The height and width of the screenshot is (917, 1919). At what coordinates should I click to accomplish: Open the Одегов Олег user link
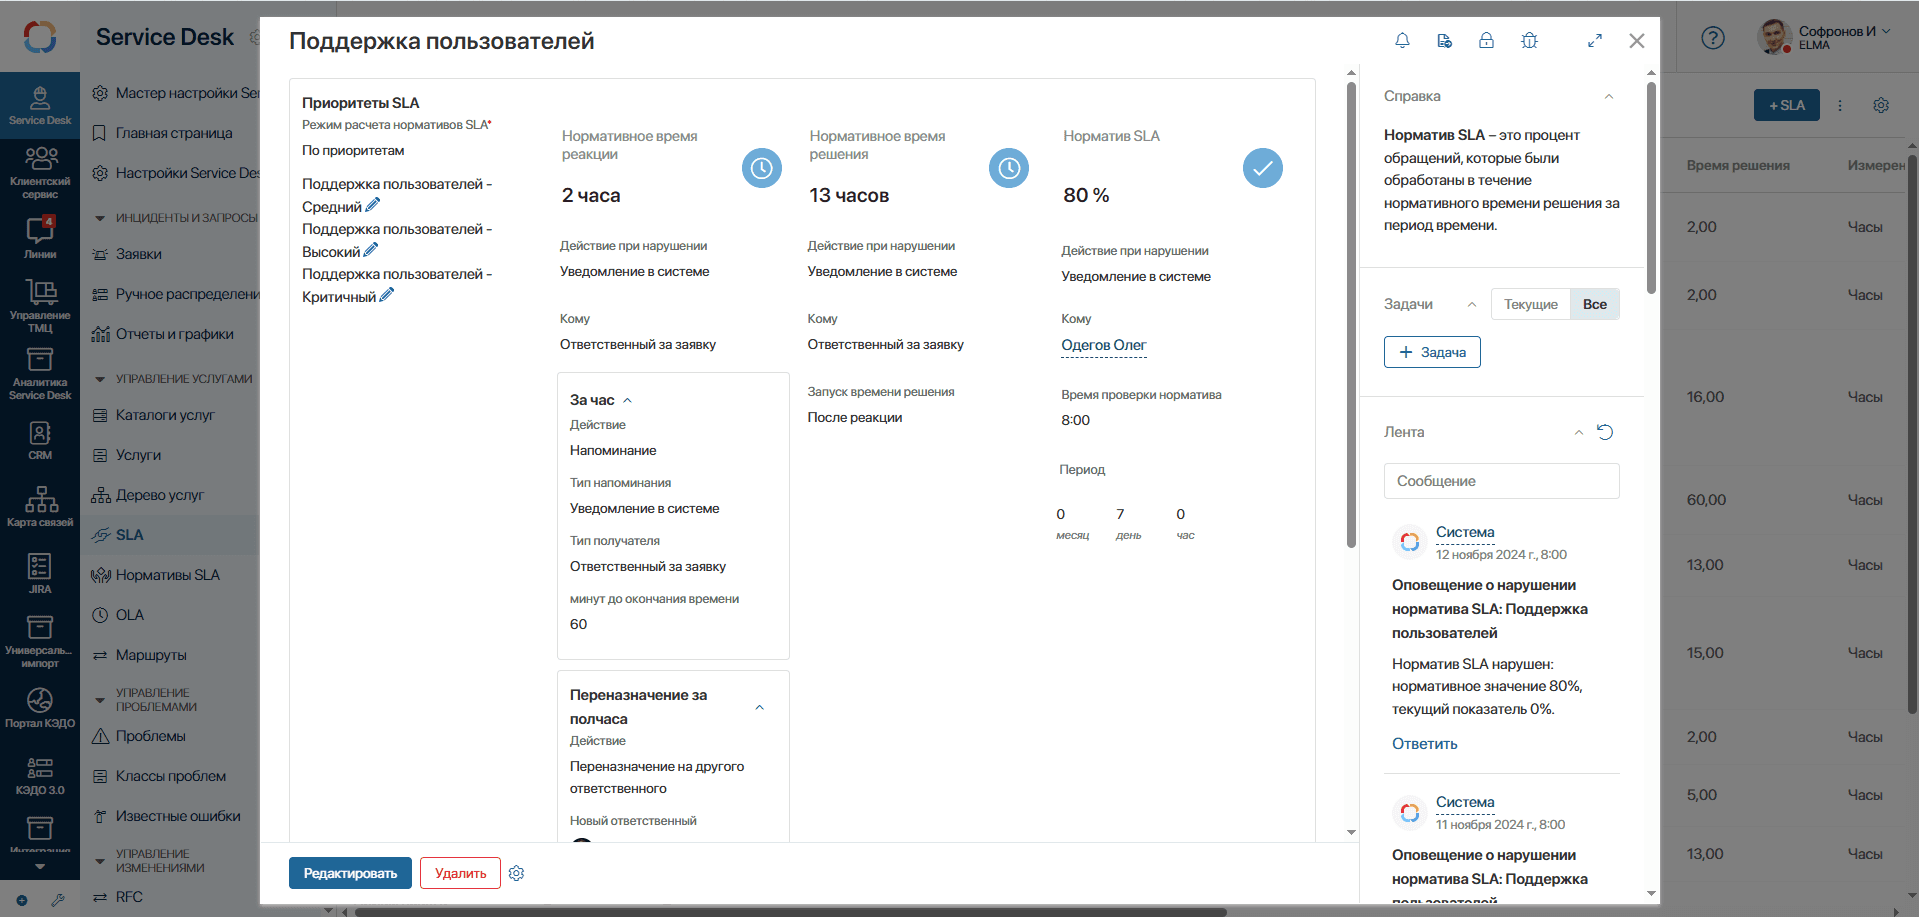point(1103,345)
